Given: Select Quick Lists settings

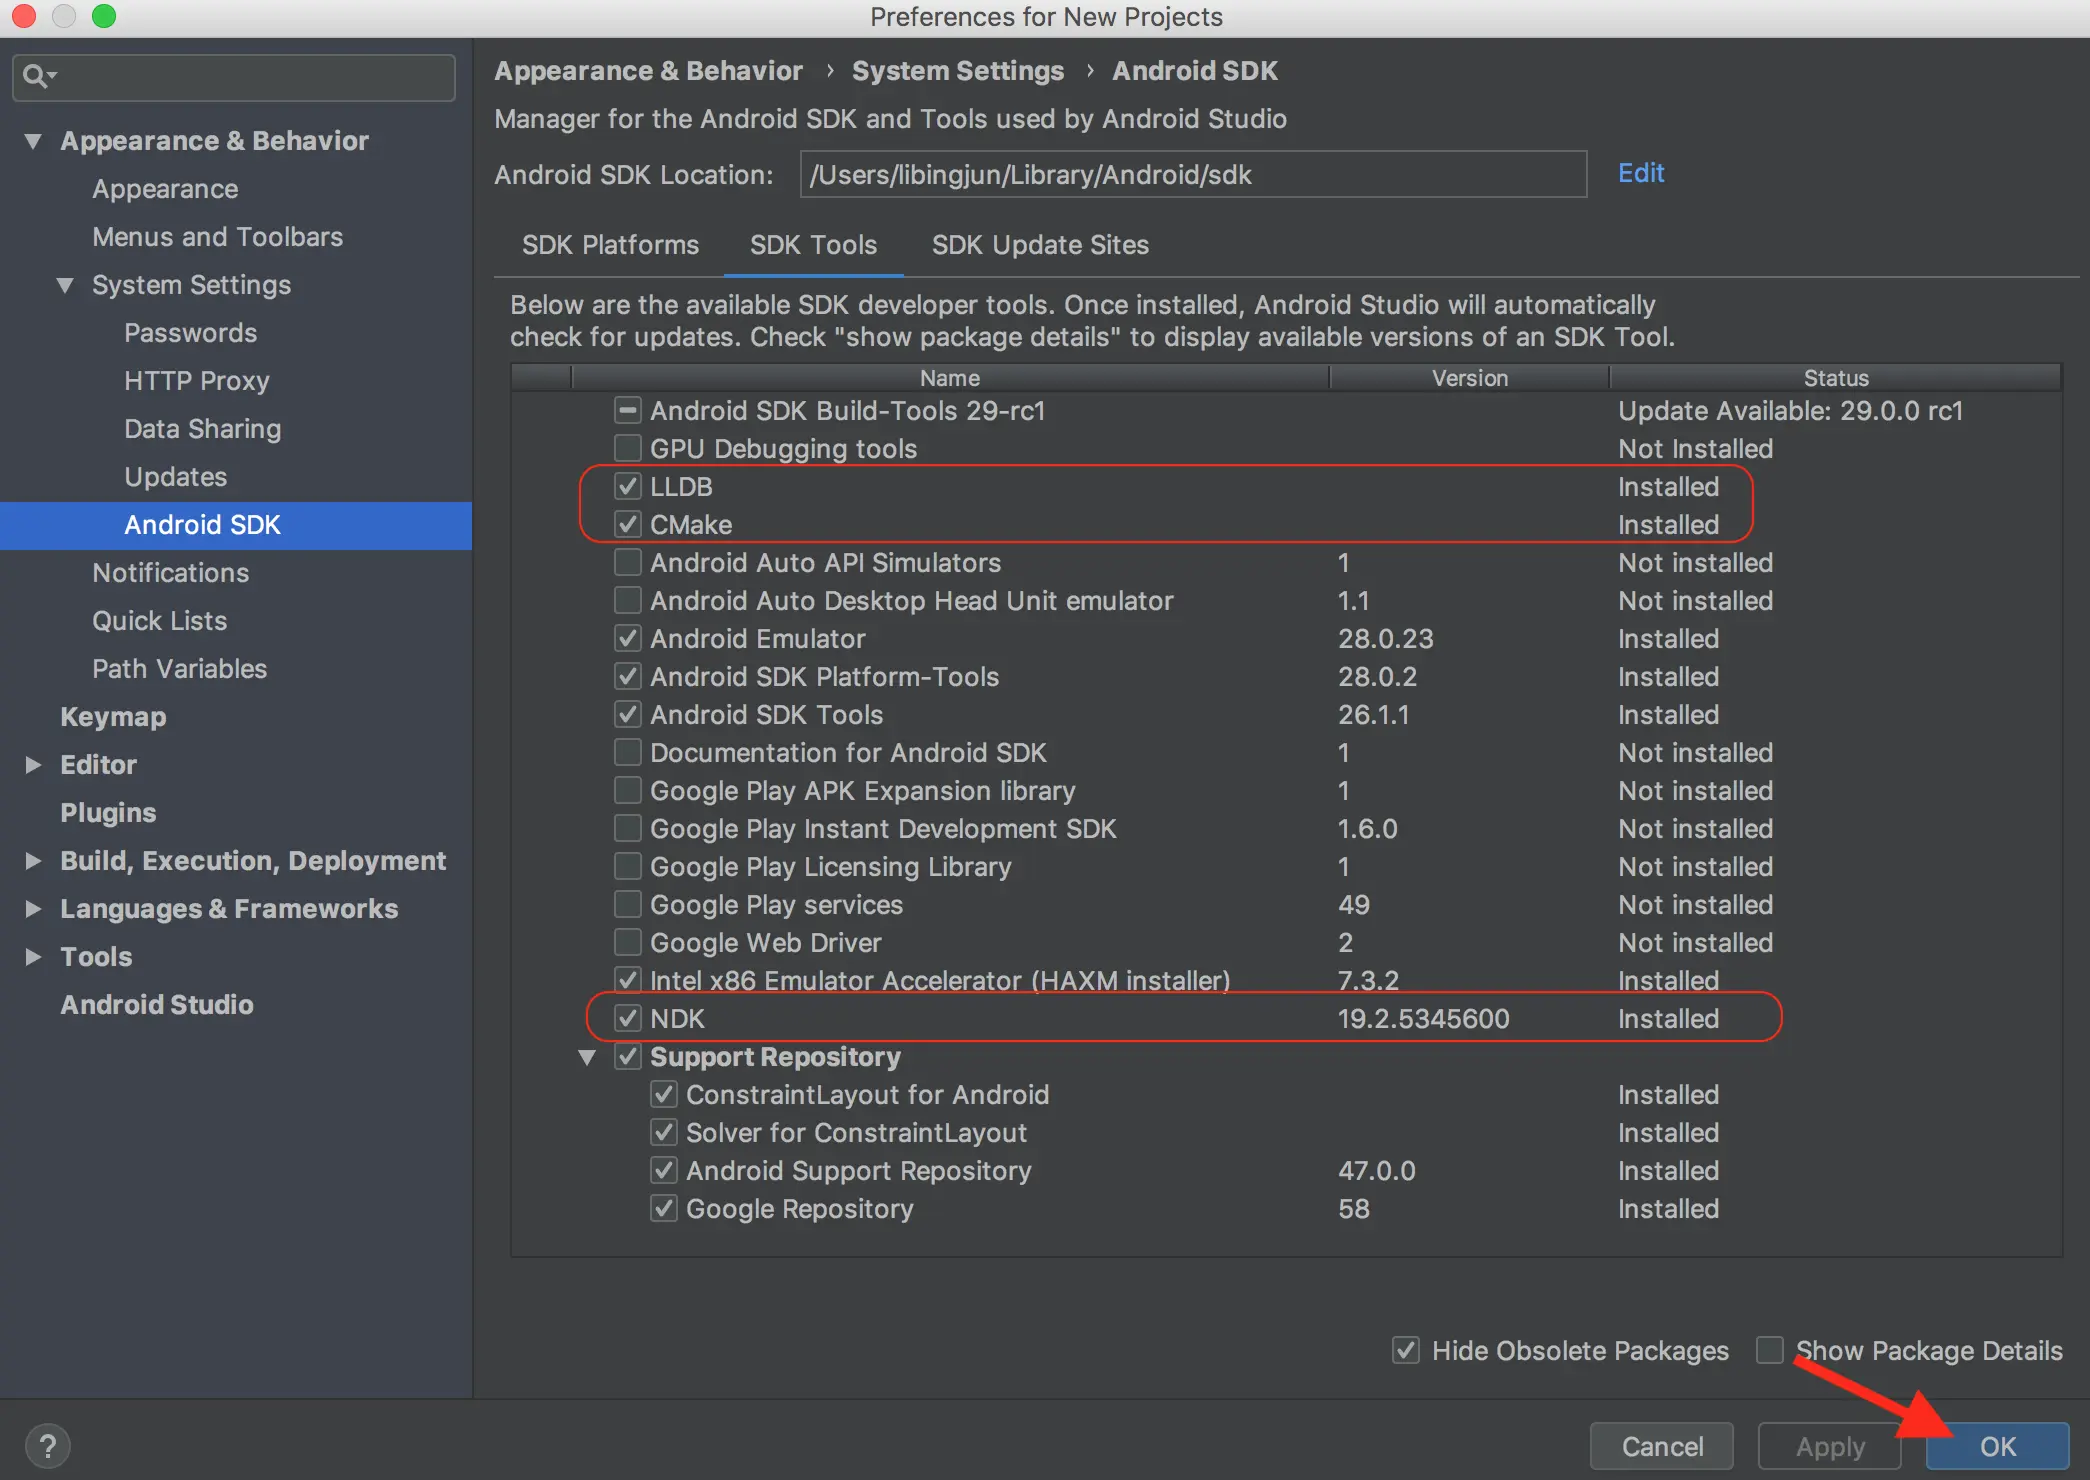Looking at the screenshot, I should [159, 621].
